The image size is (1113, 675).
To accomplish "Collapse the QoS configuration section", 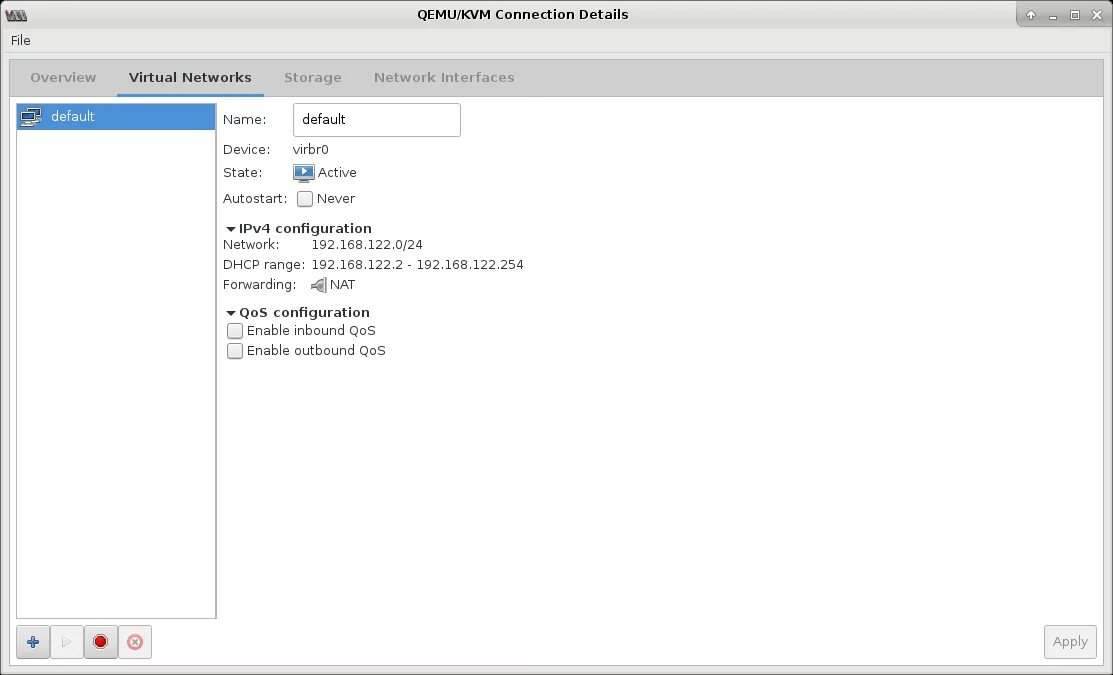I will (x=231, y=313).
